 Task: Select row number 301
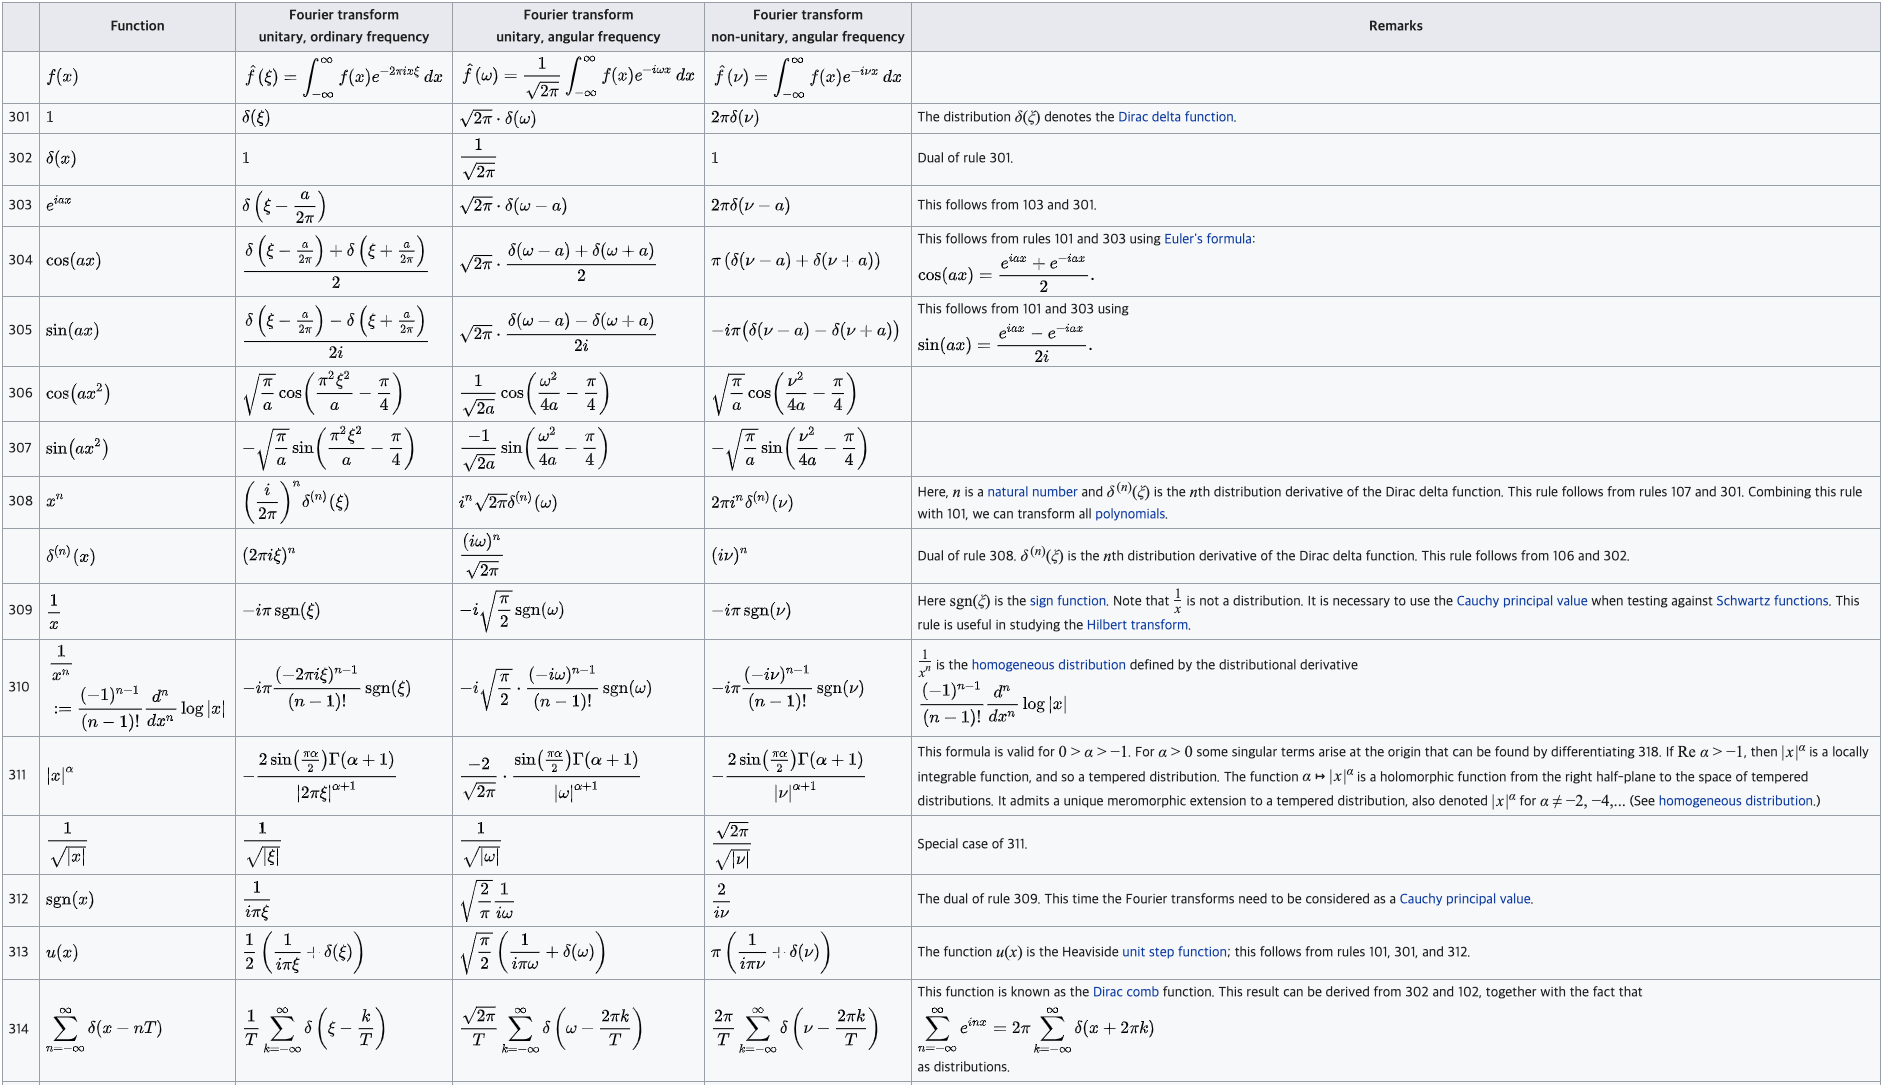(x=20, y=117)
